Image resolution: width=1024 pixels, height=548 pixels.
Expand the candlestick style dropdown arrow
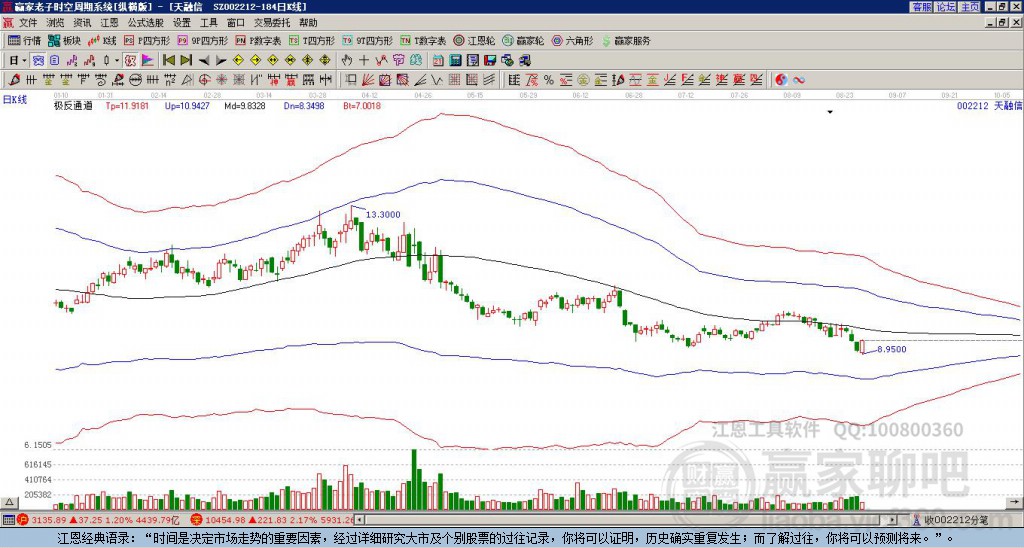118,61
